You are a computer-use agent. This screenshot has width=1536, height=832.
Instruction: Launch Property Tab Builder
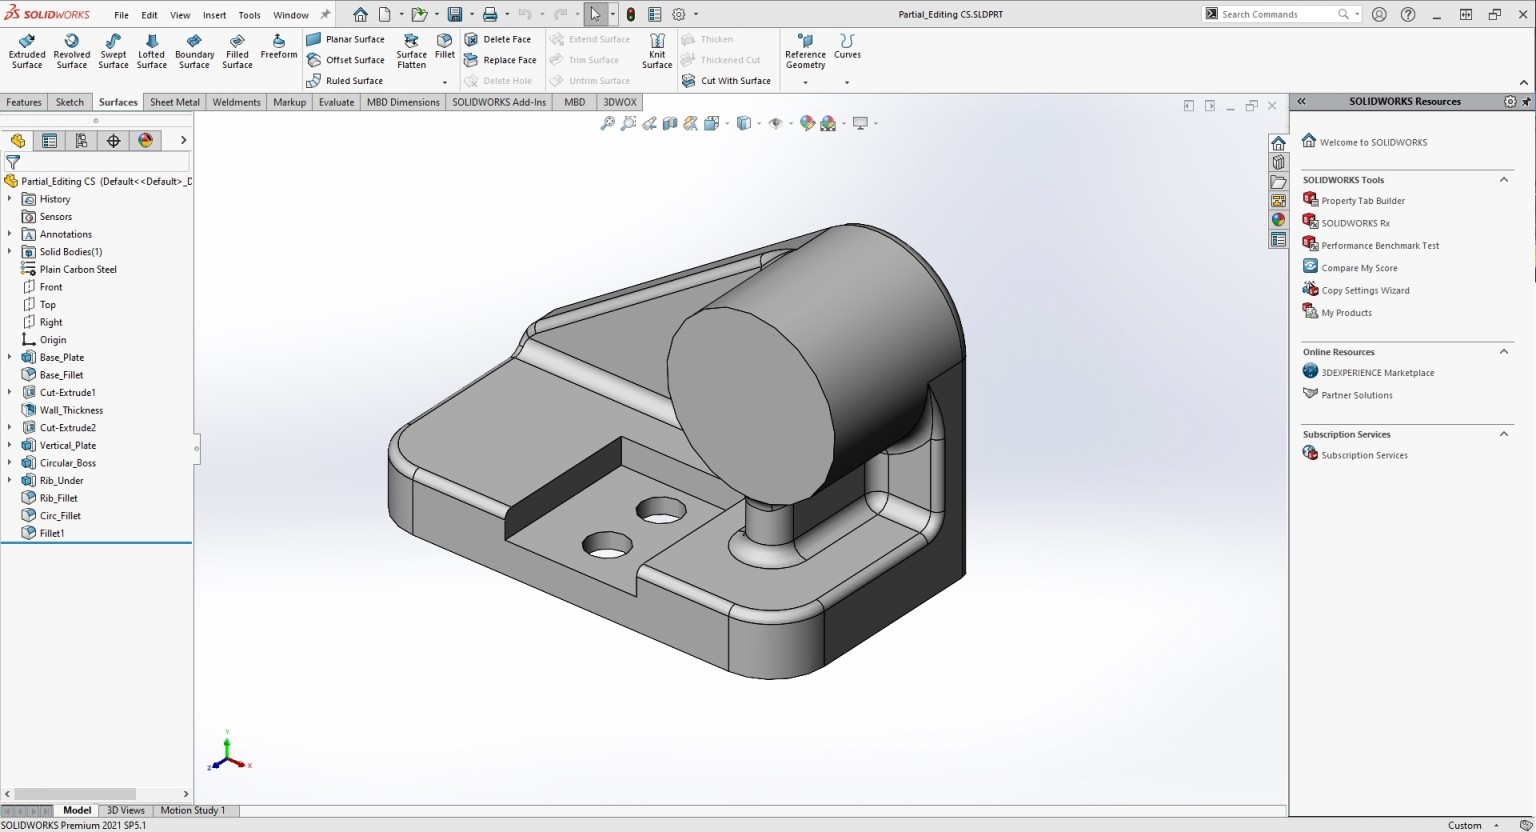click(x=1362, y=200)
